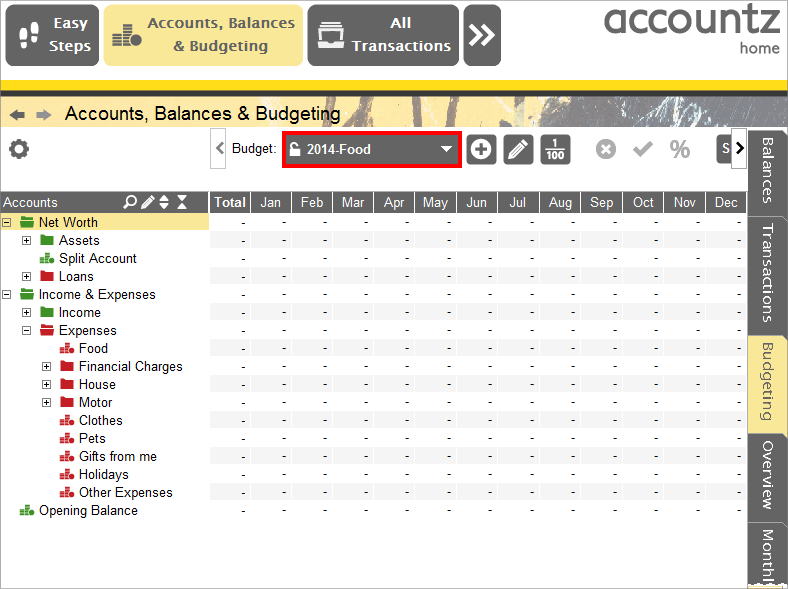Screen dimensions: 788x589
Task: Click the 1/100 rounding icon
Action: 555,149
